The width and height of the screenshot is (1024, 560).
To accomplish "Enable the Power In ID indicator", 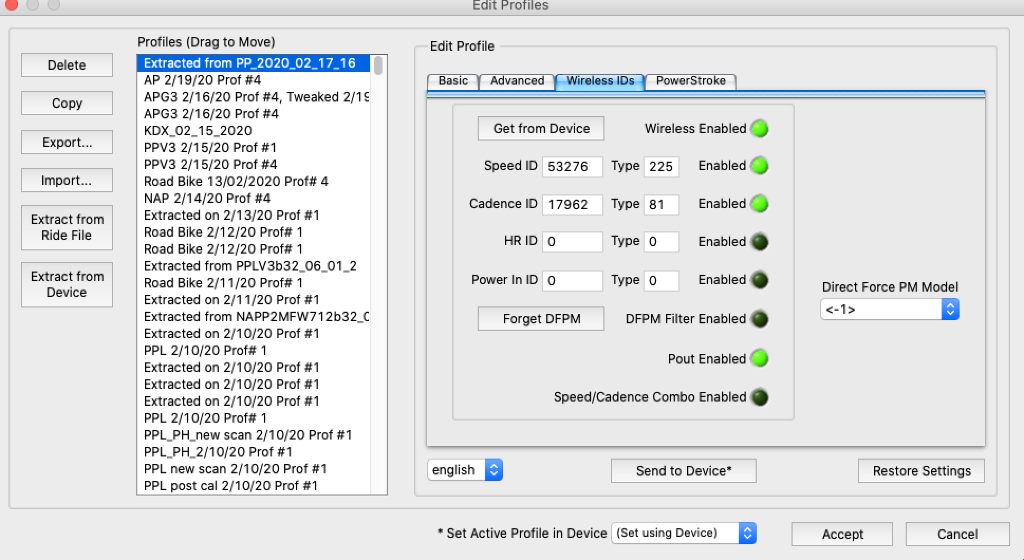I will [x=760, y=280].
